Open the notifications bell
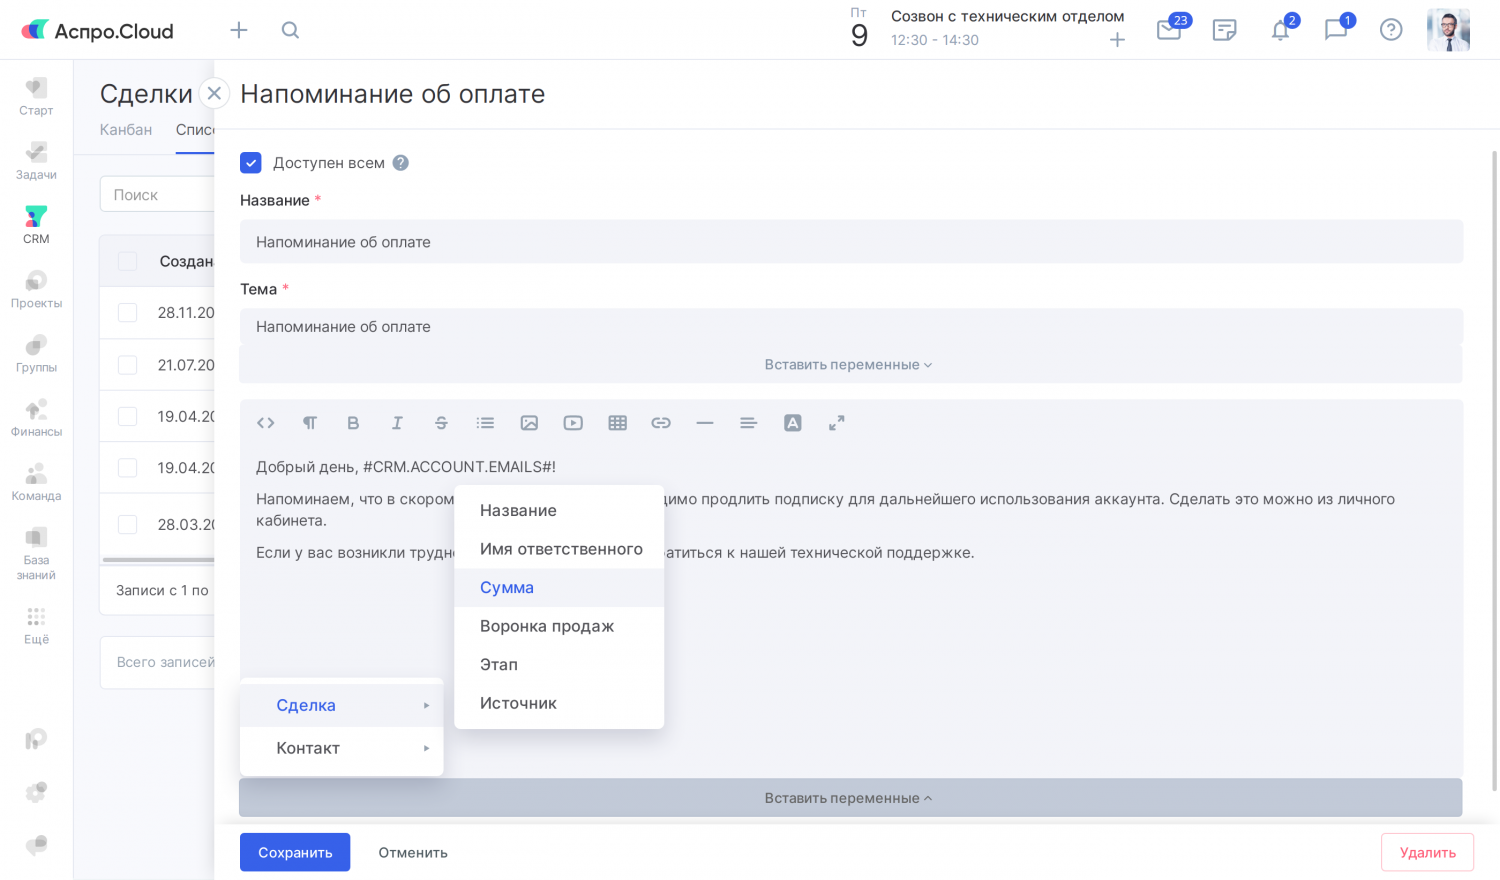 (1280, 30)
